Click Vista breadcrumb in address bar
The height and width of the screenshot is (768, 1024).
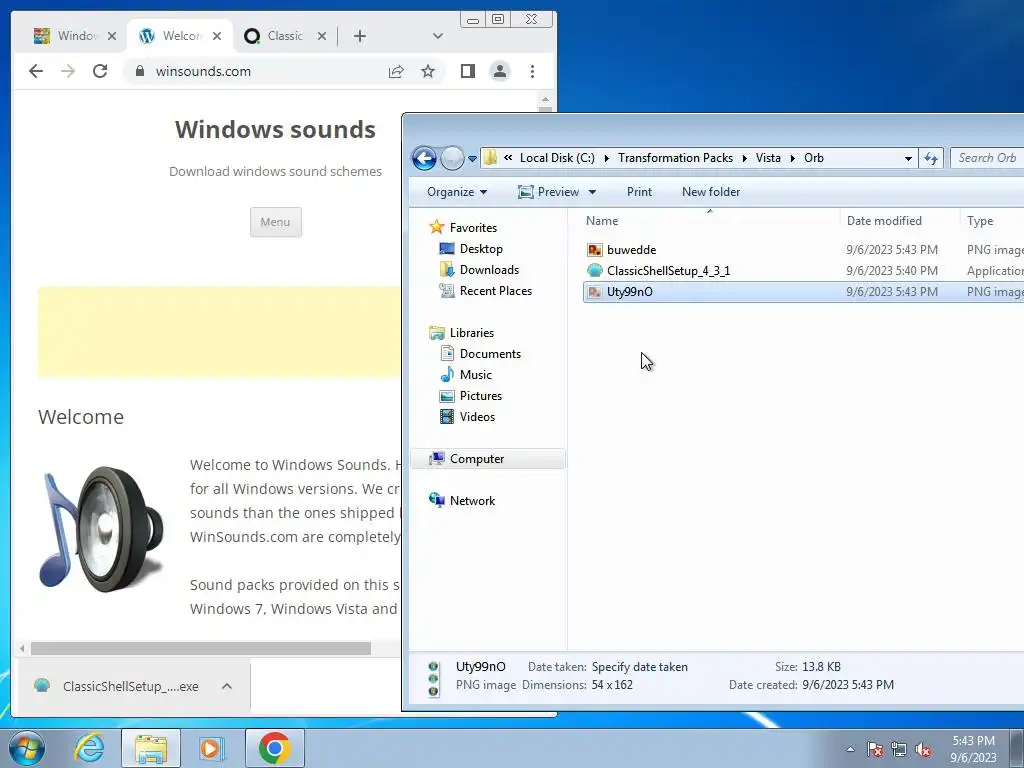click(768, 158)
